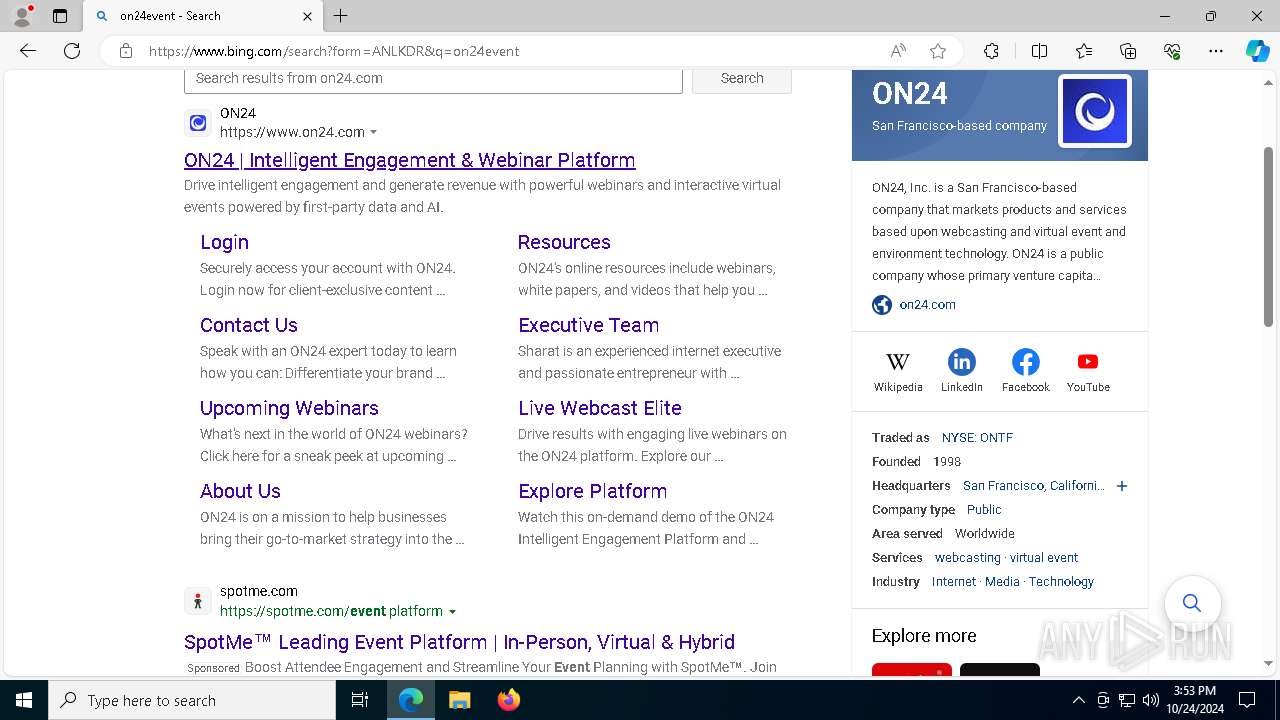1280x720 pixels.
Task: Open the Login sitelink
Action: pos(224,242)
